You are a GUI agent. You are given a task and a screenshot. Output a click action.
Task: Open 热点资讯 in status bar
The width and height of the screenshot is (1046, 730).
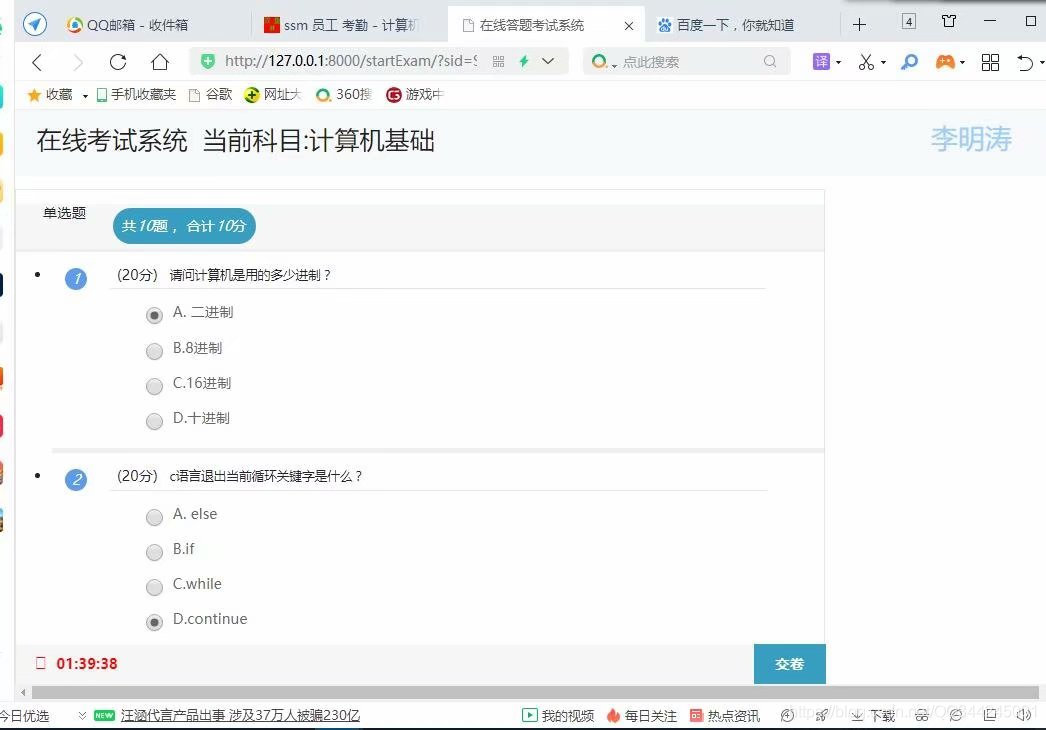pyautogui.click(x=725, y=716)
